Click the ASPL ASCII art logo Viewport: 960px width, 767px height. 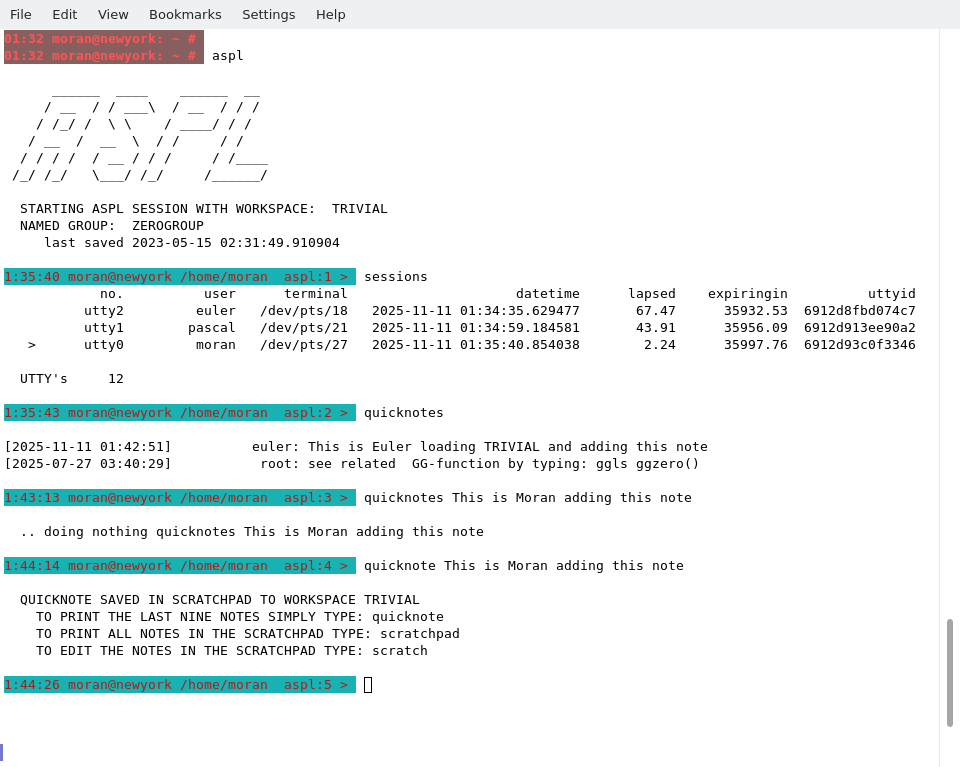point(140,133)
